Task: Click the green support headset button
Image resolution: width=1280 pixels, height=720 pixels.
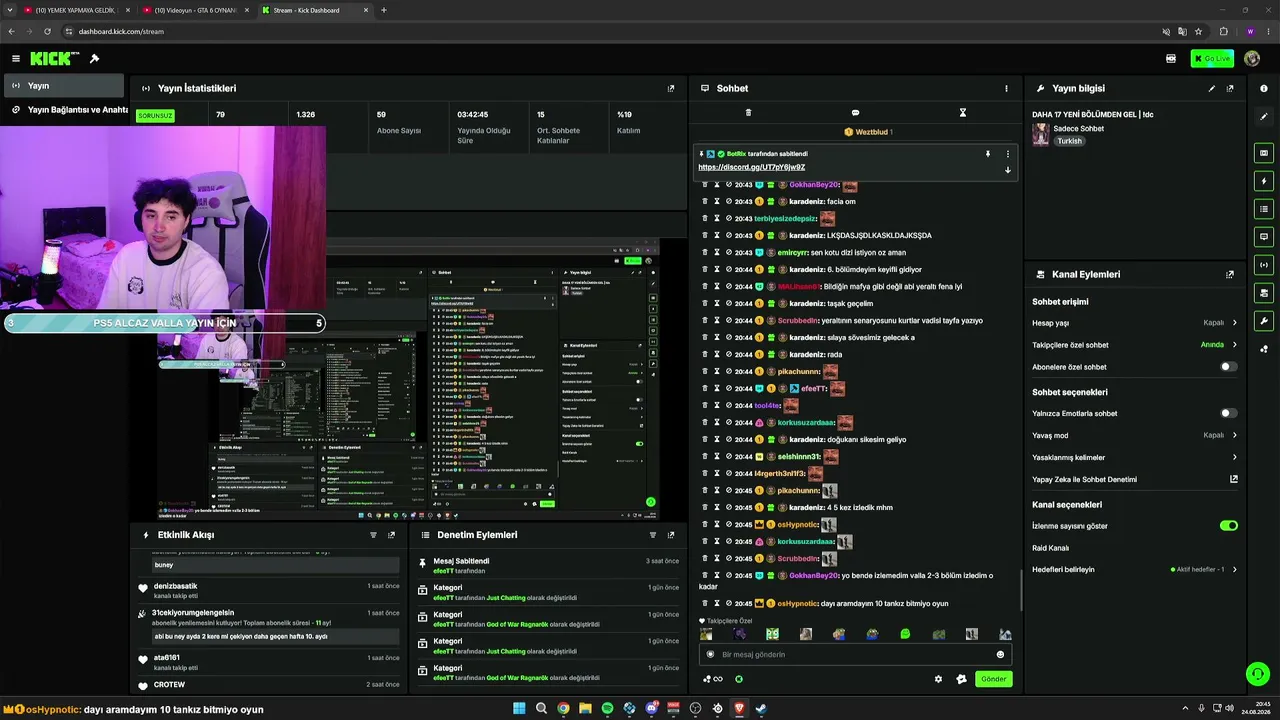Action: pos(1257,673)
